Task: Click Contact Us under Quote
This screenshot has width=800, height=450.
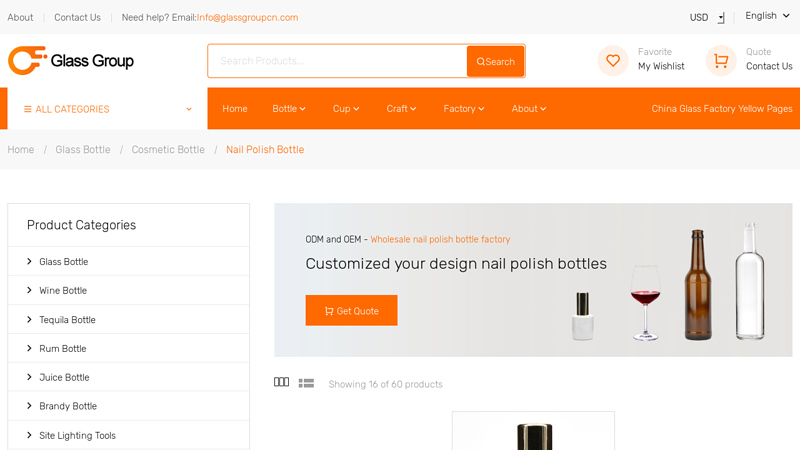Action: pyautogui.click(x=769, y=66)
